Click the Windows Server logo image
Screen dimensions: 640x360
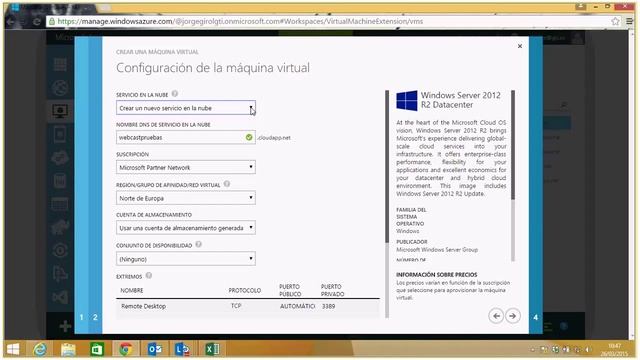tap(407, 100)
